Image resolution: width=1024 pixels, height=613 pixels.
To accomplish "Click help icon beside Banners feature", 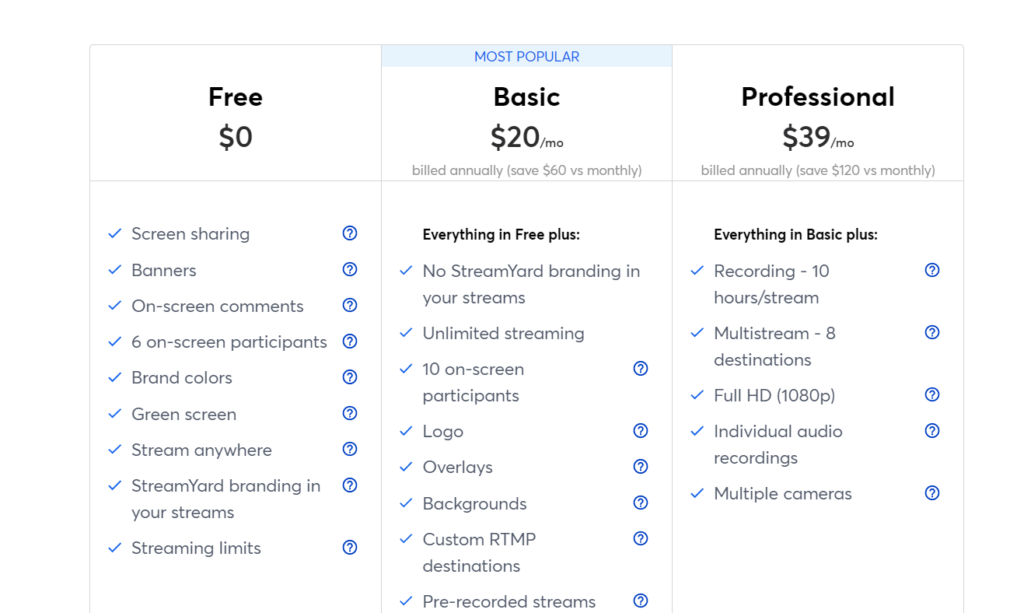I will point(350,269).
